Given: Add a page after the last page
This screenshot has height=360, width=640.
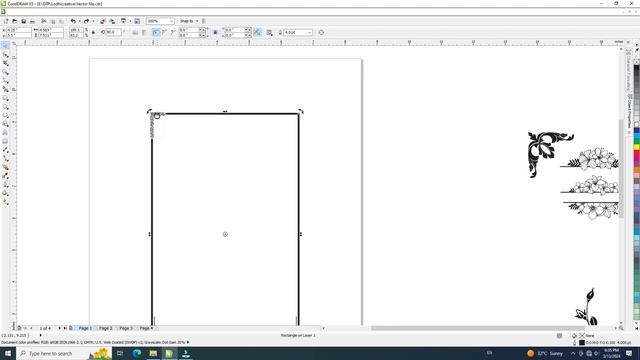Looking at the screenshot, I should 71,328.
